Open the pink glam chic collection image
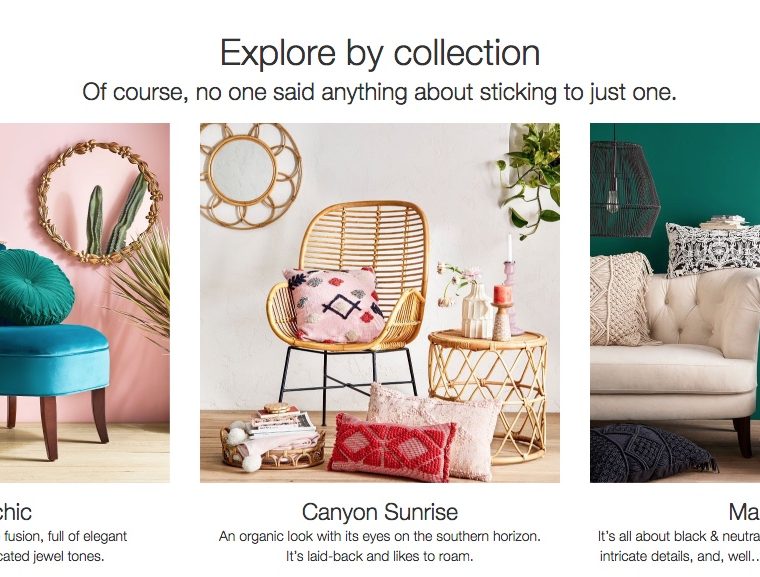 pos(85,303)
